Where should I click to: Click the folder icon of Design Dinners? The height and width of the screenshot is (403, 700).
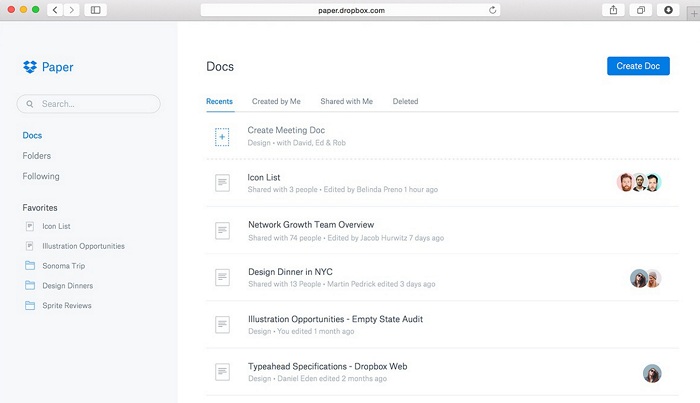coord(30,285)
